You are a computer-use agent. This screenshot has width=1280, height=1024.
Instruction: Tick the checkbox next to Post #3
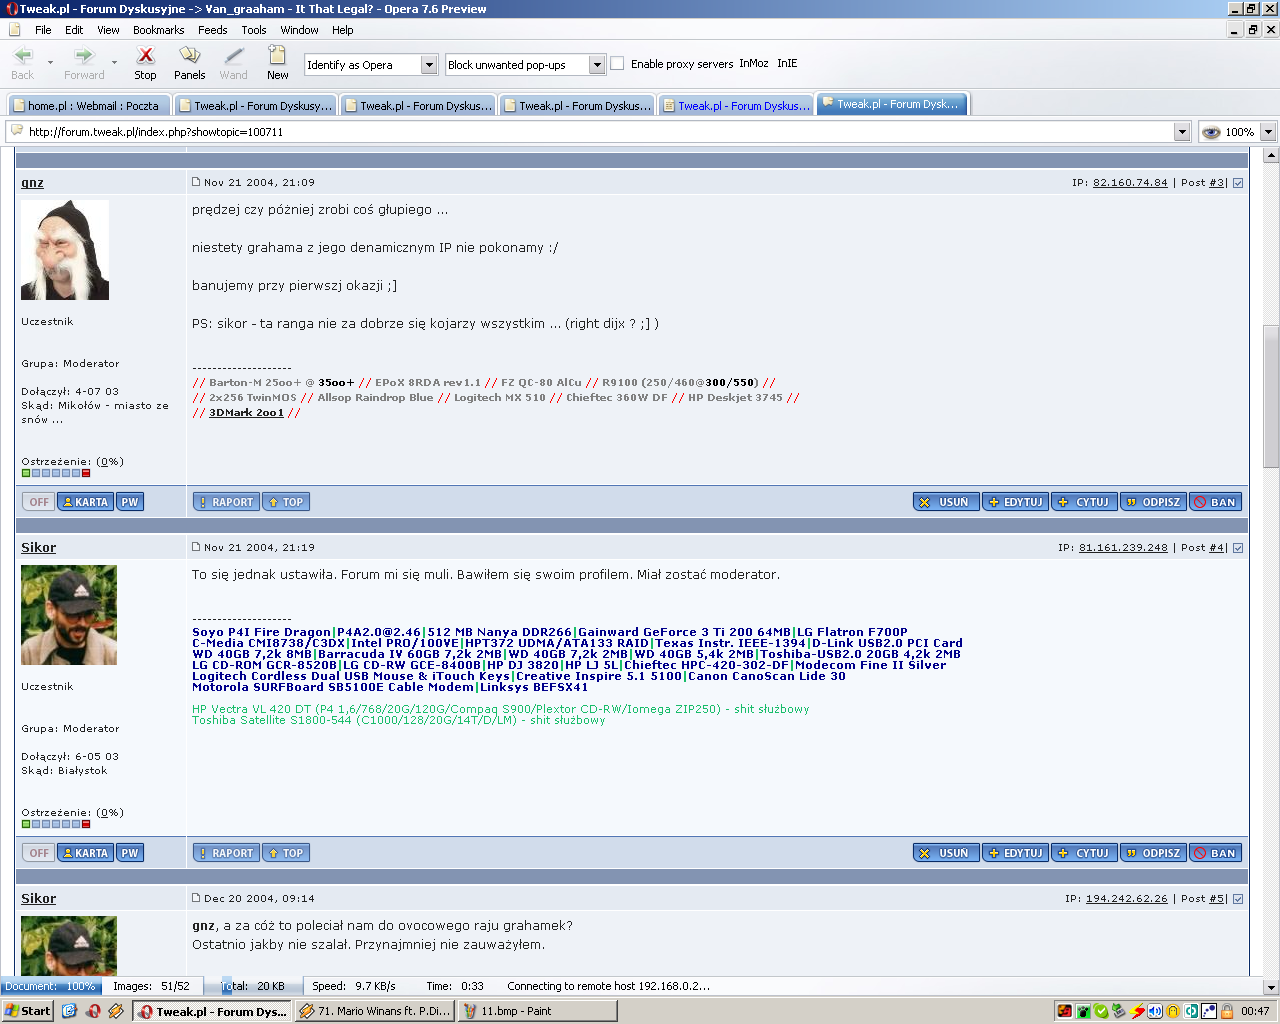[x=1238, y=183]
